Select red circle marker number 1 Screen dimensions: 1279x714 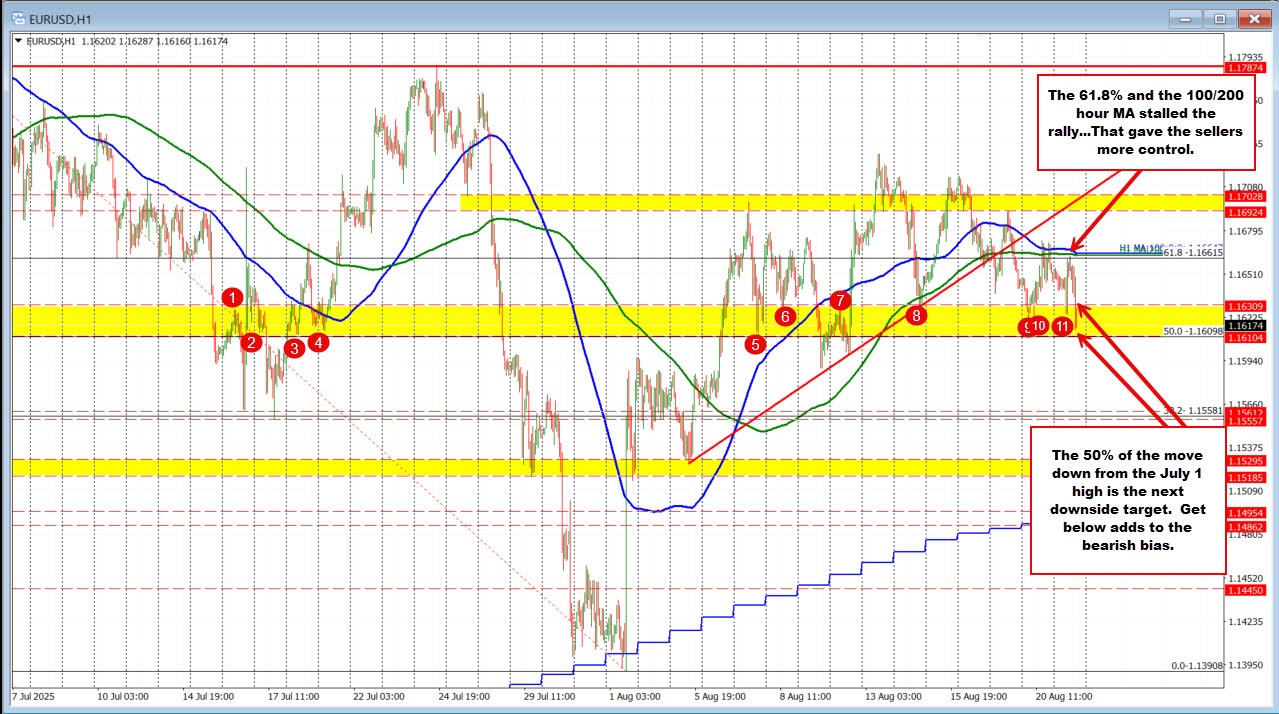(x=232, y=296)
